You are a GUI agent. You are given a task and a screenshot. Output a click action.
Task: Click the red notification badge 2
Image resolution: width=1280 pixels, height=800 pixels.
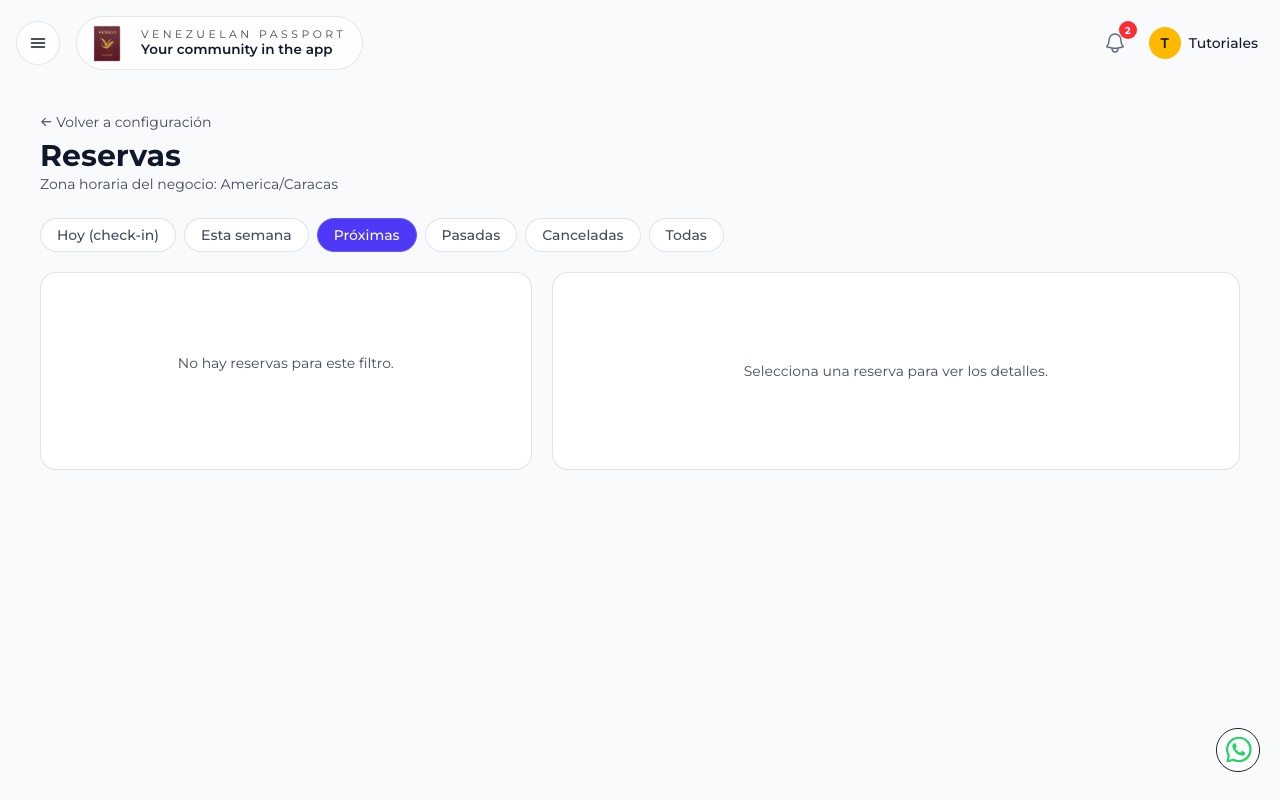click(x=1128, y=30)
